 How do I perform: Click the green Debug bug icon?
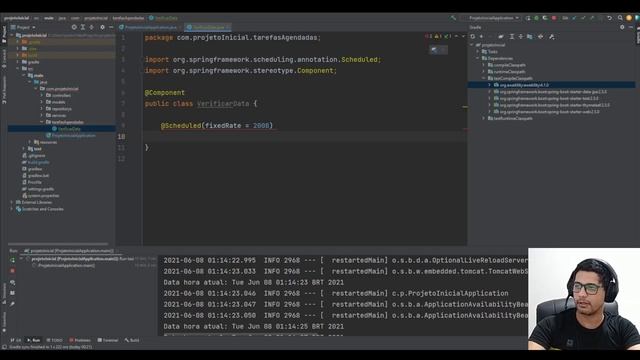pos(536,18)
